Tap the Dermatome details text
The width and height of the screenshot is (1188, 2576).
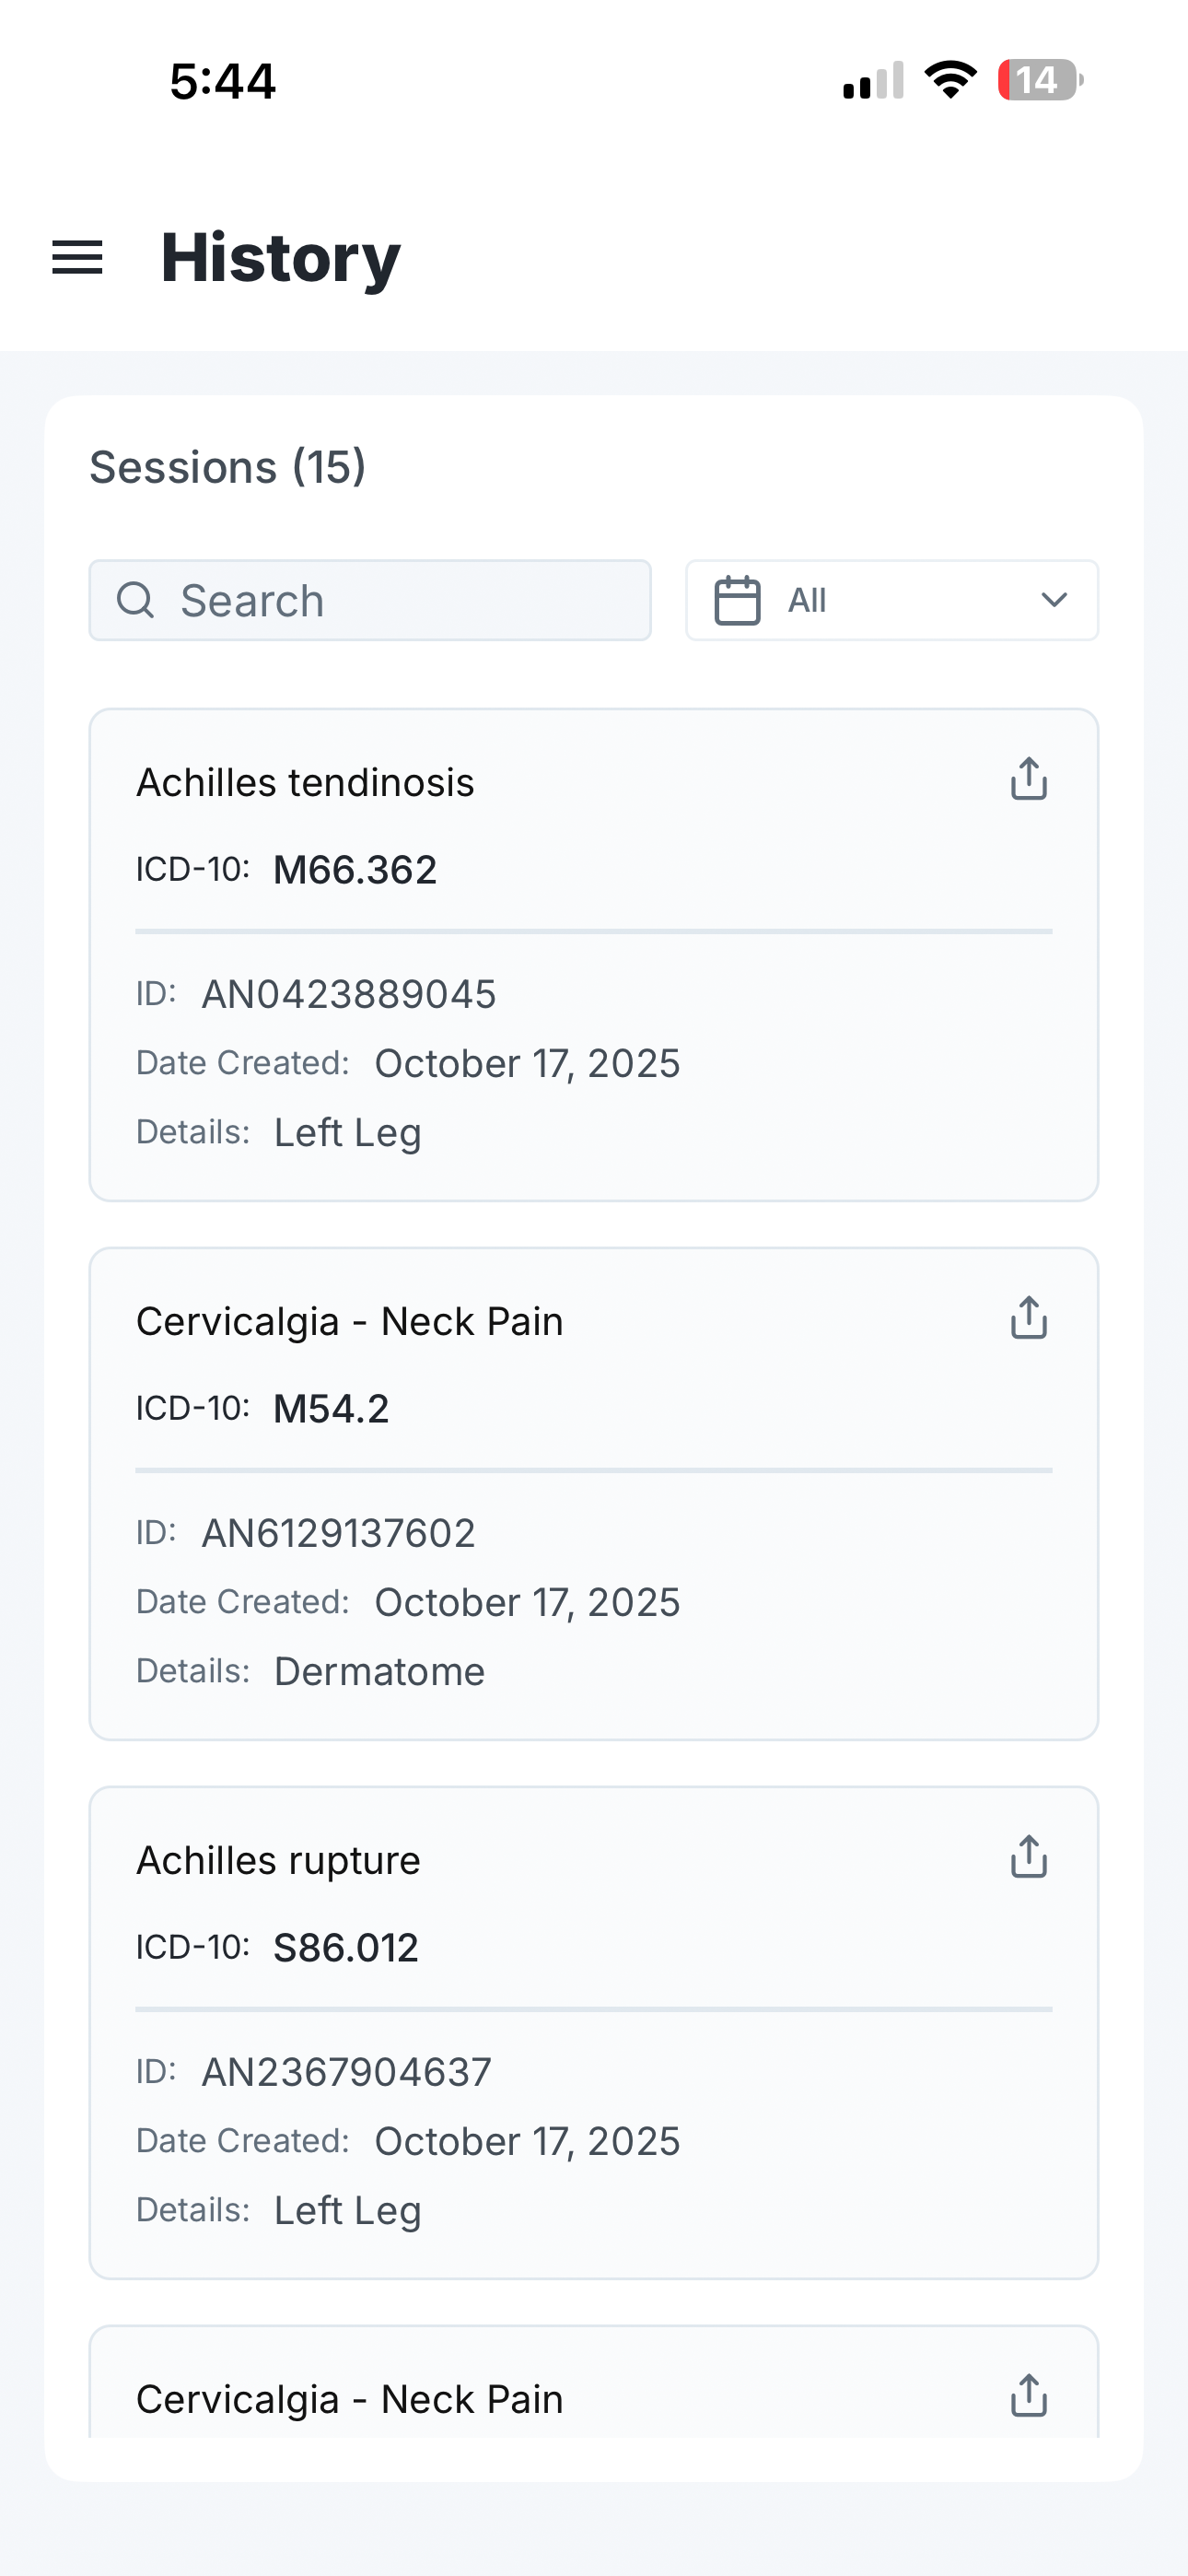pos(379,1672)
